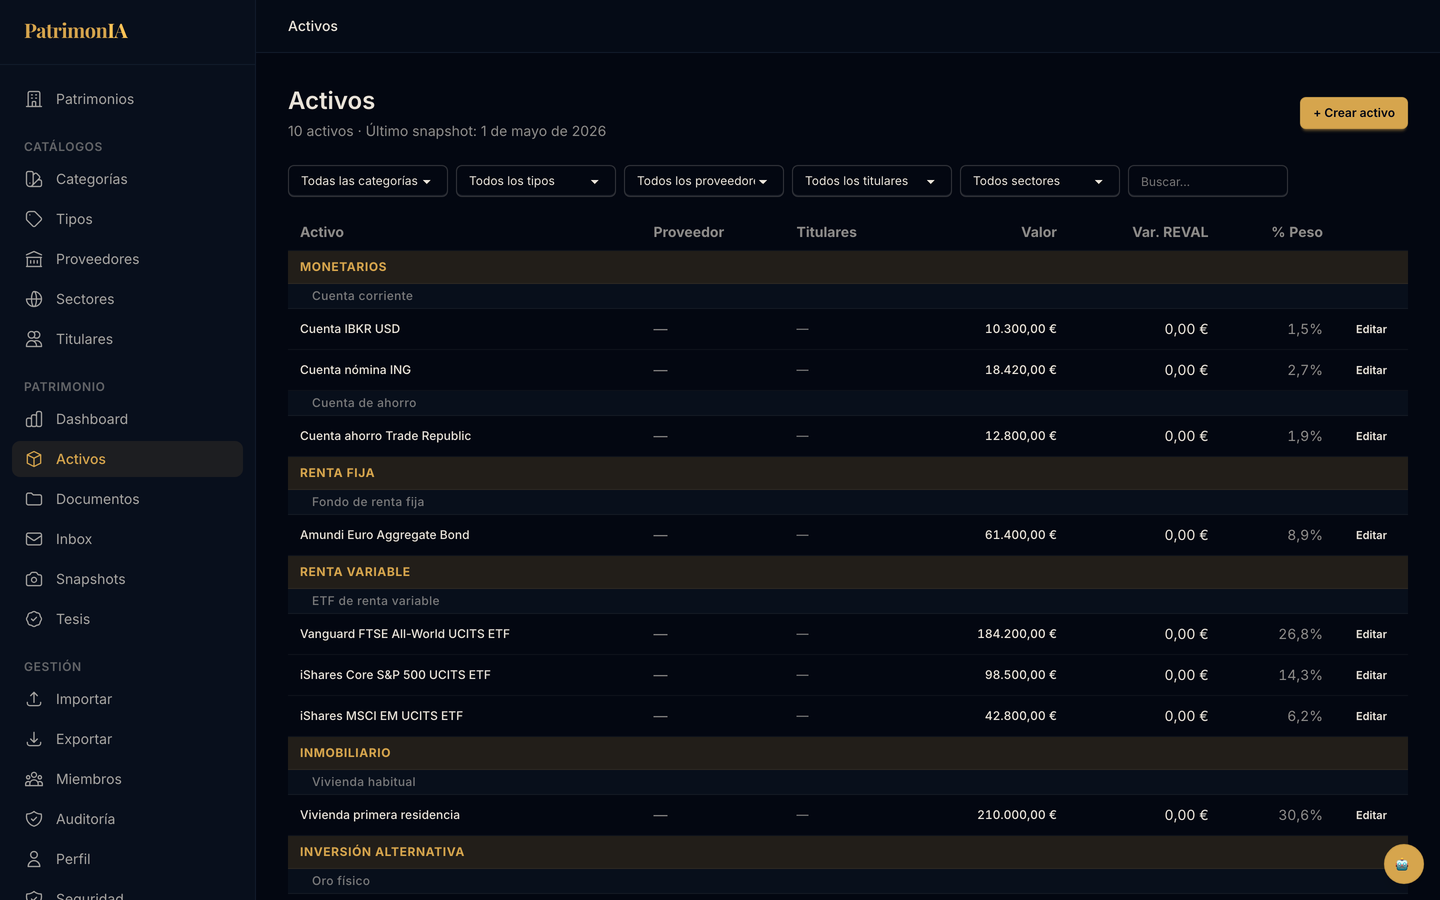Click the % Peso column header
1440x900 pixels.
[x=1297, y=232]
